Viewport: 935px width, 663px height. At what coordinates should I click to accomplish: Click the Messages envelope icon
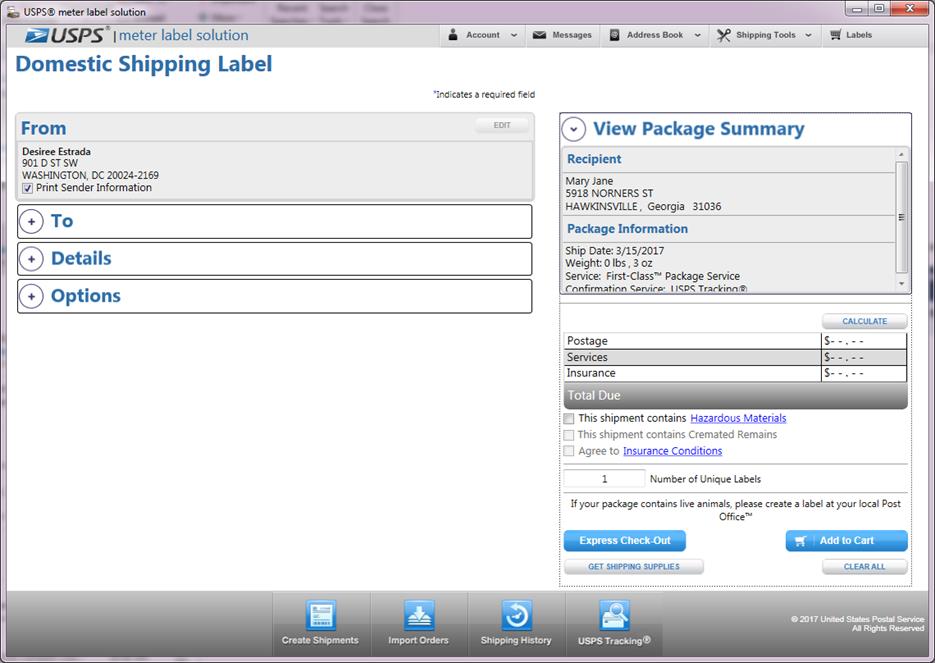tap(539, 35)
